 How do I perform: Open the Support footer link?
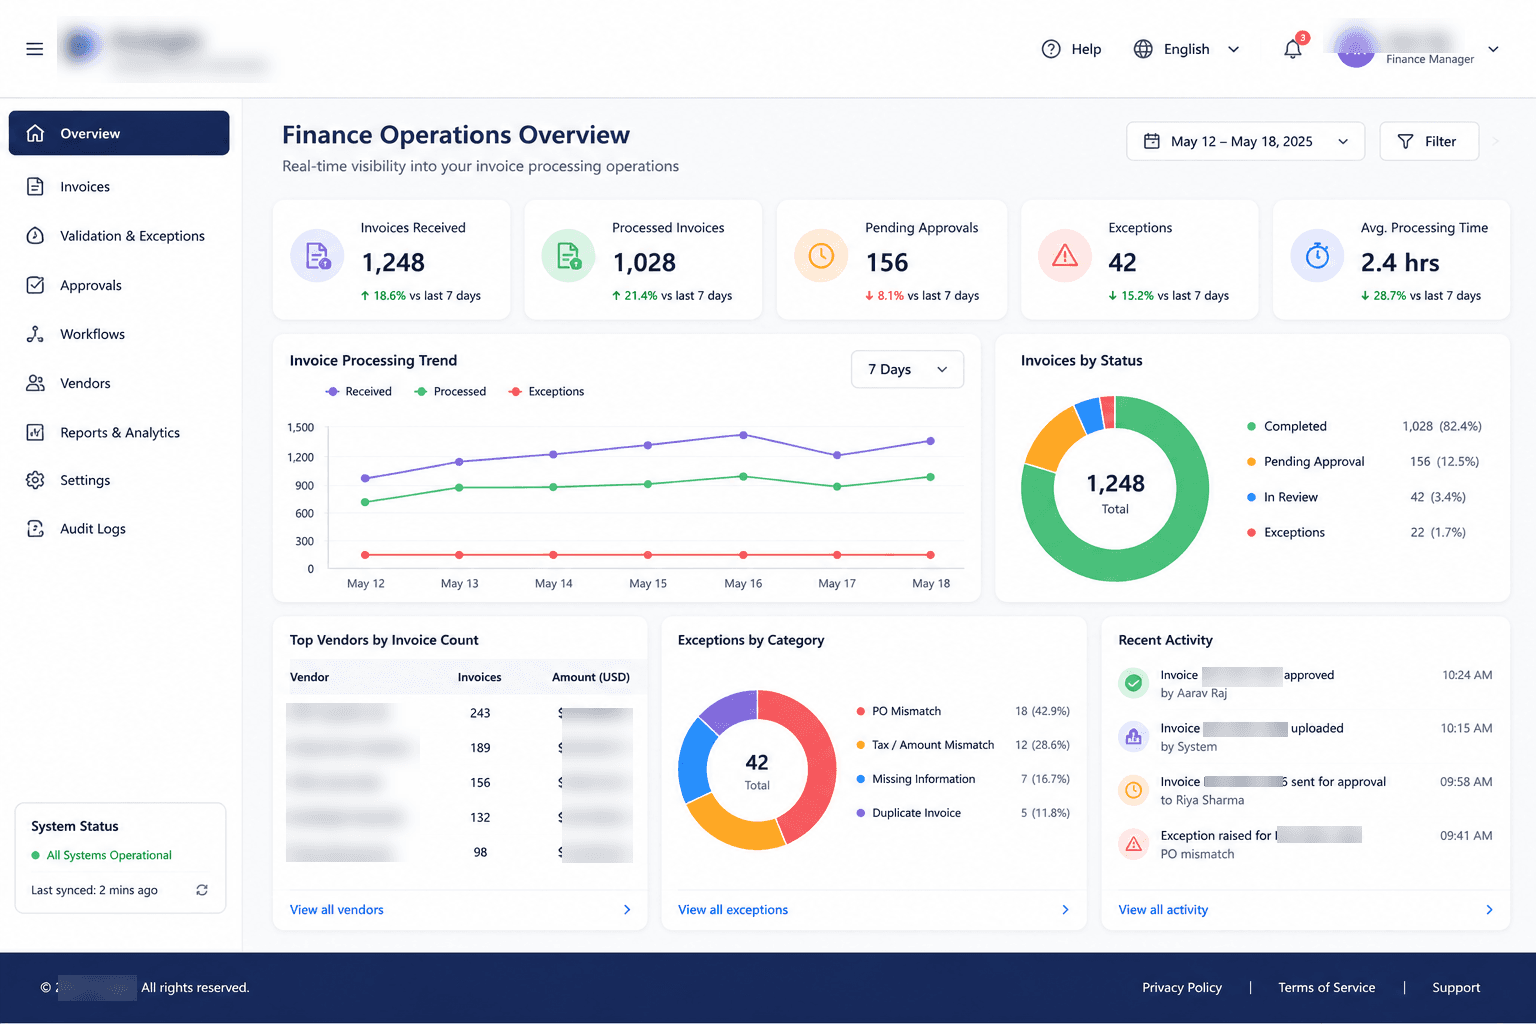coord(1456,988)
